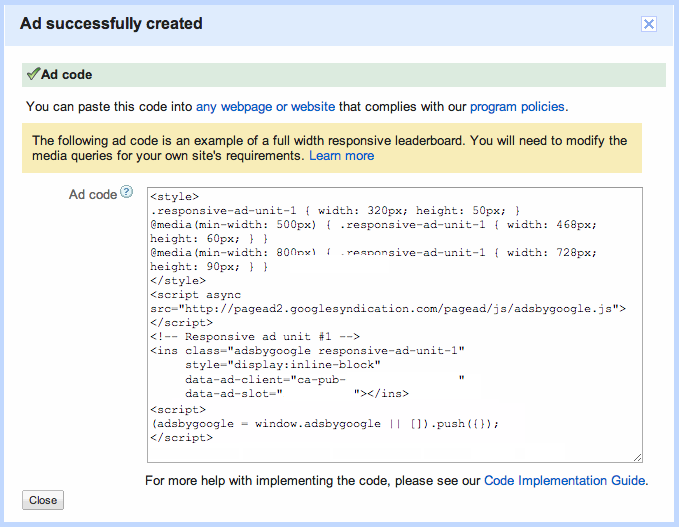Open the "program policies" link
679x527 pixels.
click(517, 106)
